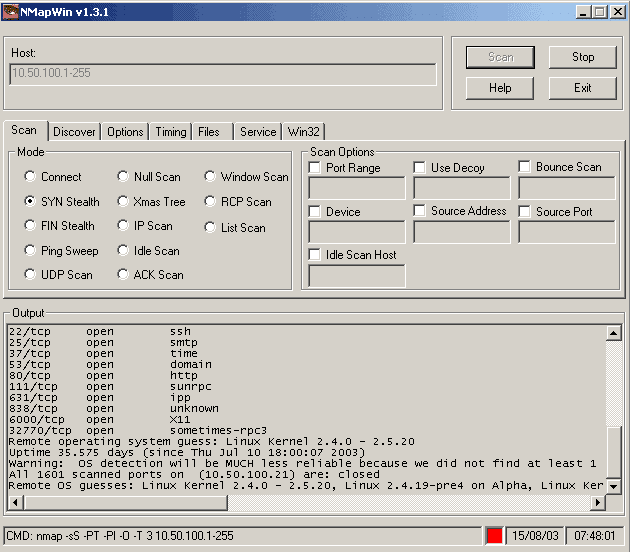Click output line "80/tcp open http"
This screenshot has height=552, width=630.
(x=103, y=375)
